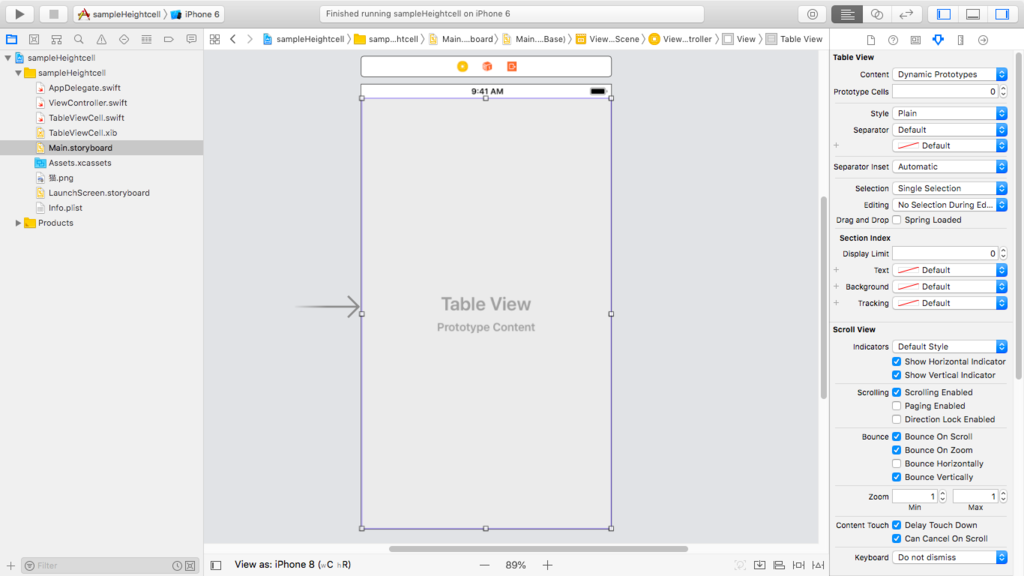The height and width of the screenshot is (576, 1024).
Task: Embed in Stack button
Action: pos(760,565)
